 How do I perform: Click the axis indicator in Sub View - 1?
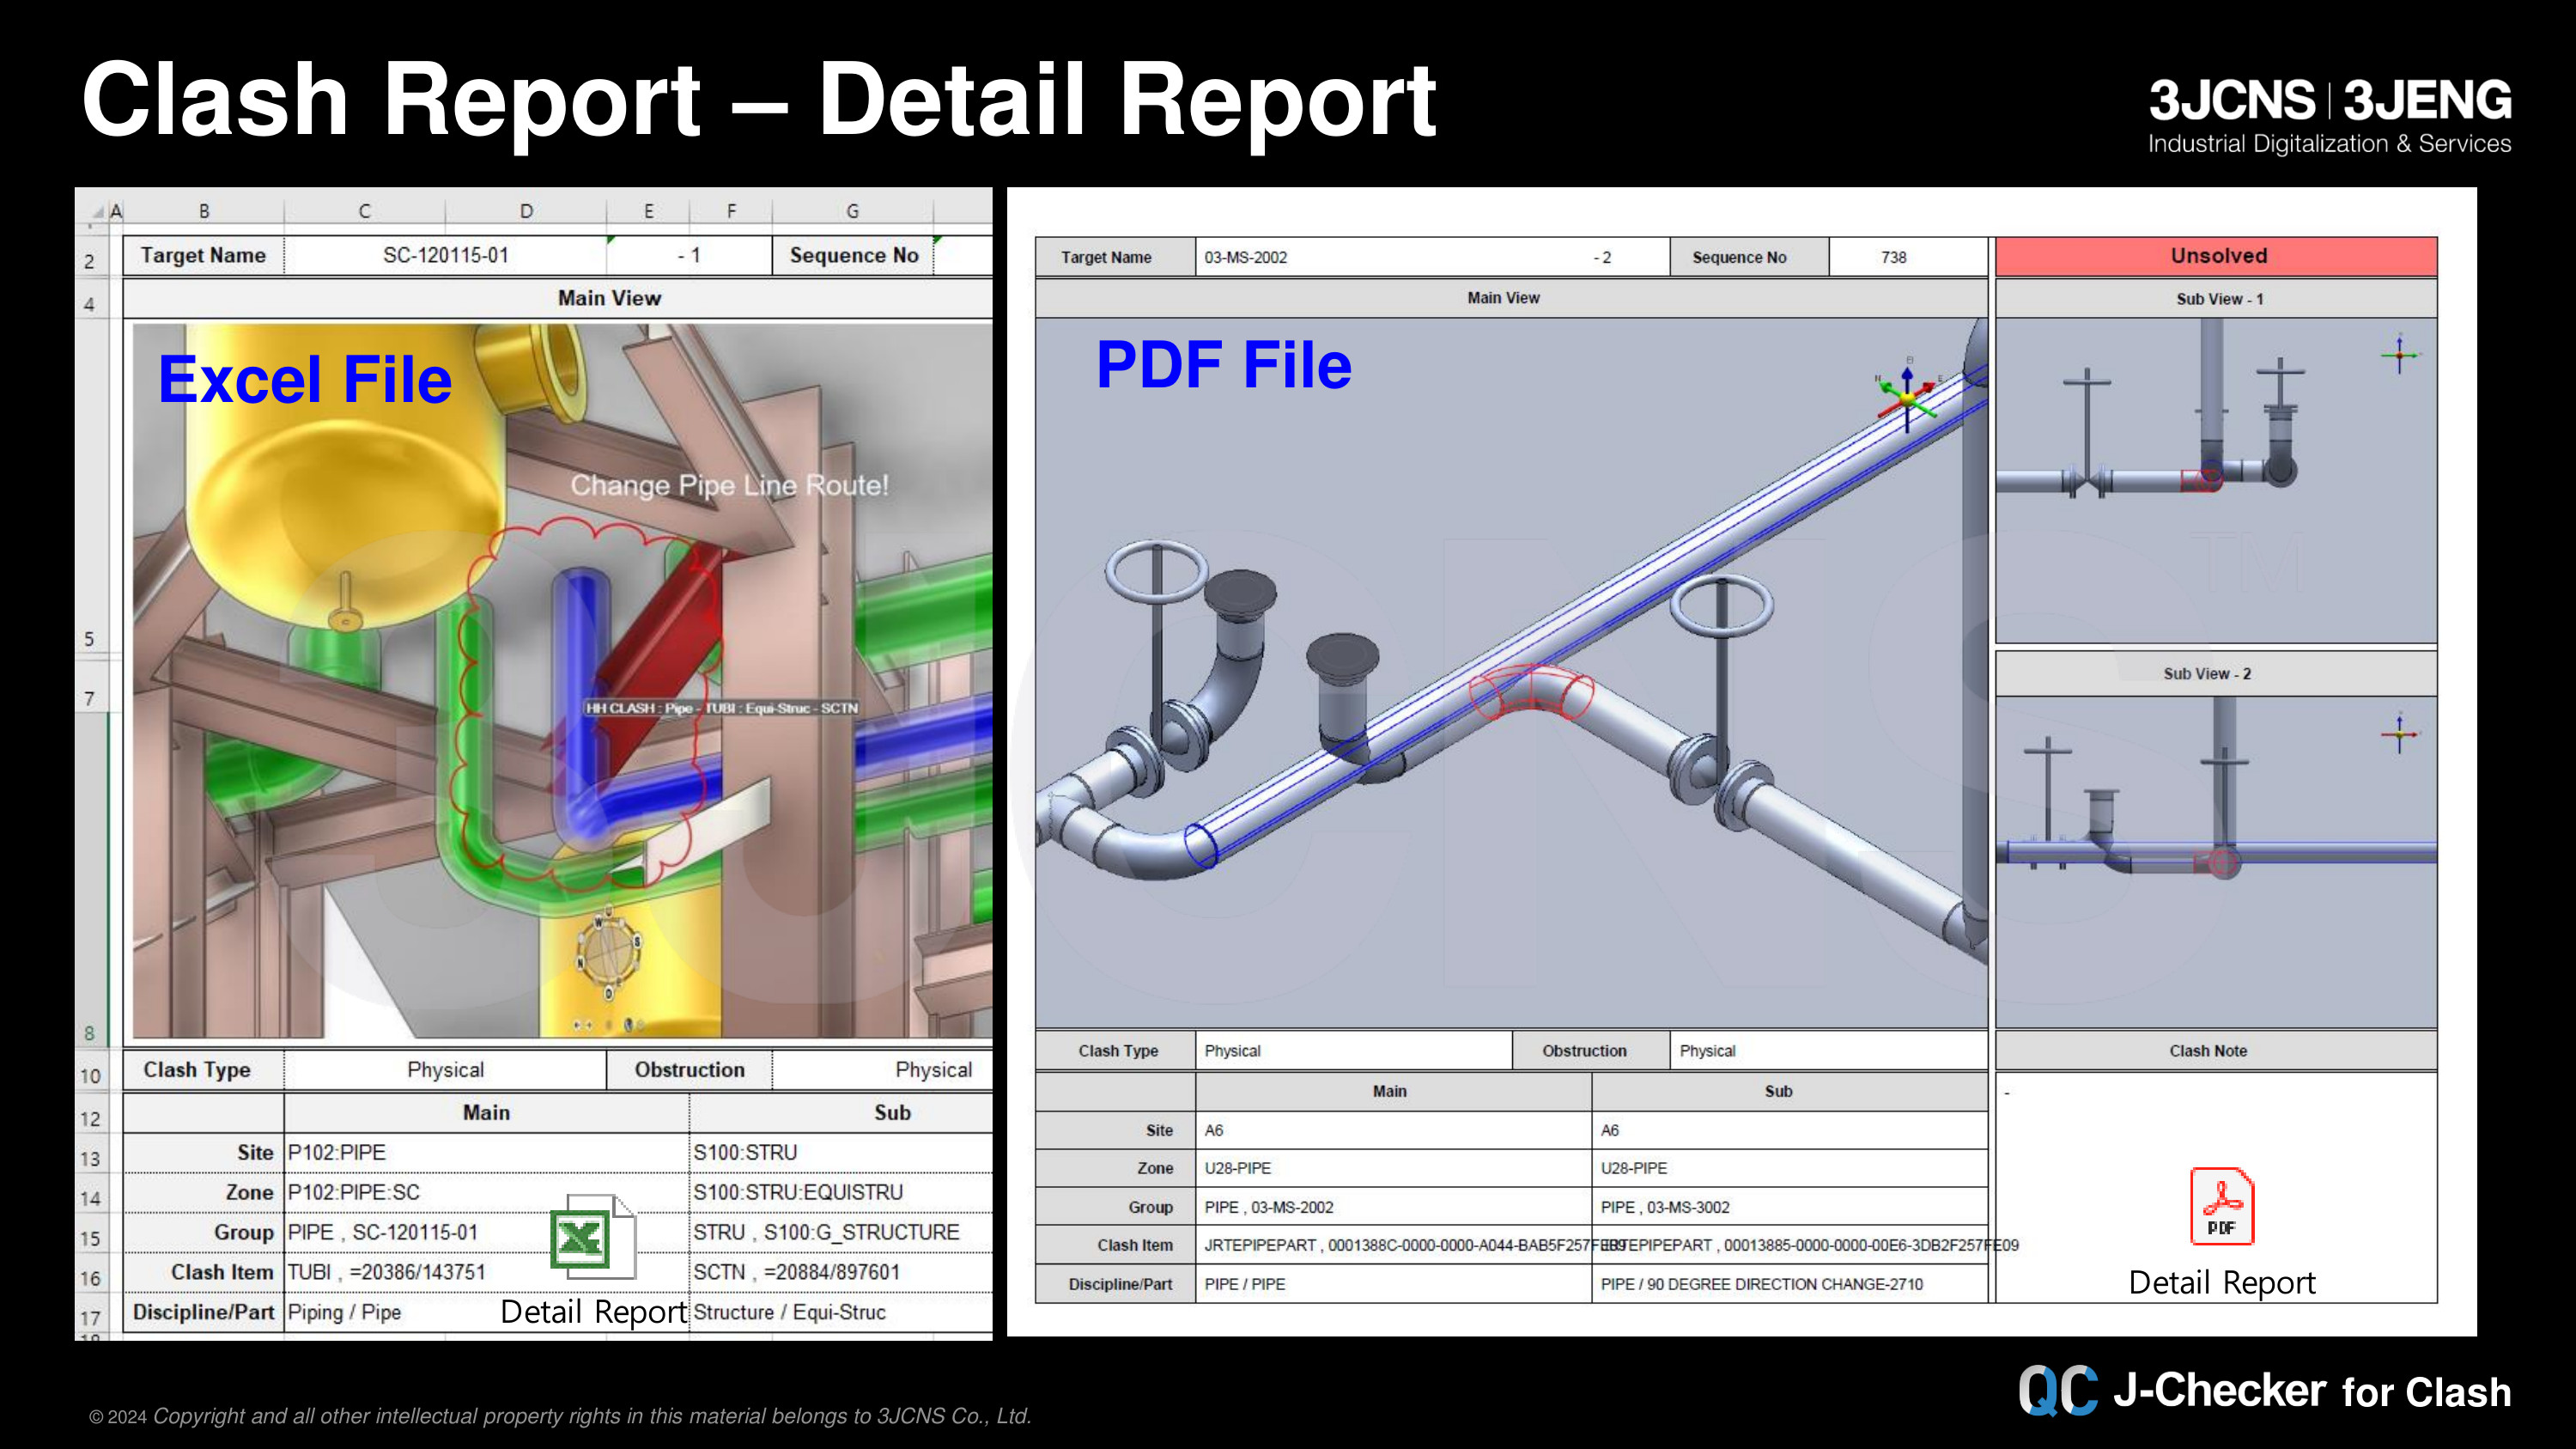point(2399,355)
